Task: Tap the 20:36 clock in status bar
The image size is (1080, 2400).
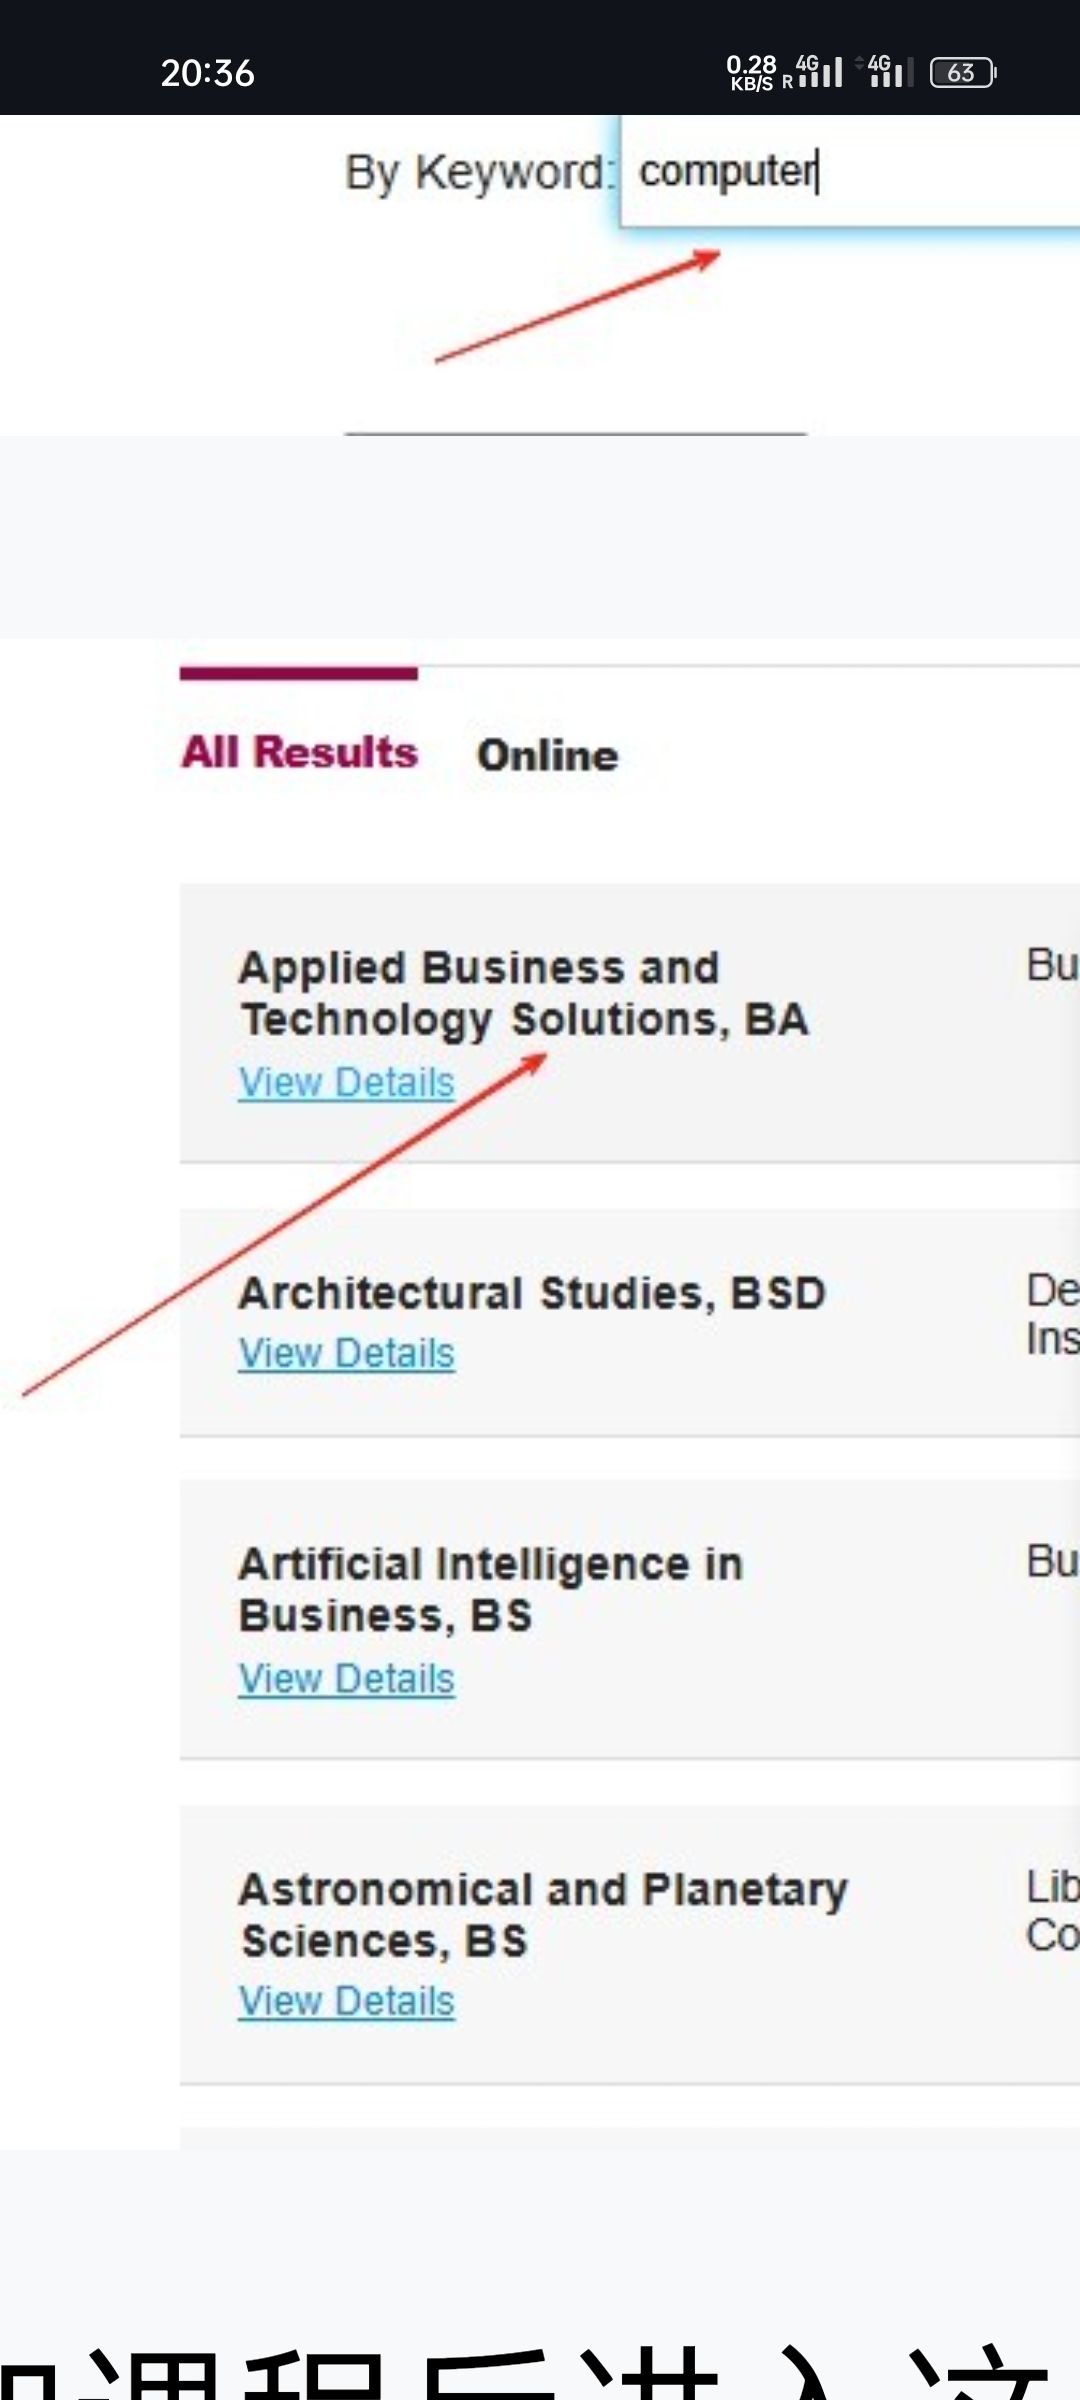Action: (208, 73)
